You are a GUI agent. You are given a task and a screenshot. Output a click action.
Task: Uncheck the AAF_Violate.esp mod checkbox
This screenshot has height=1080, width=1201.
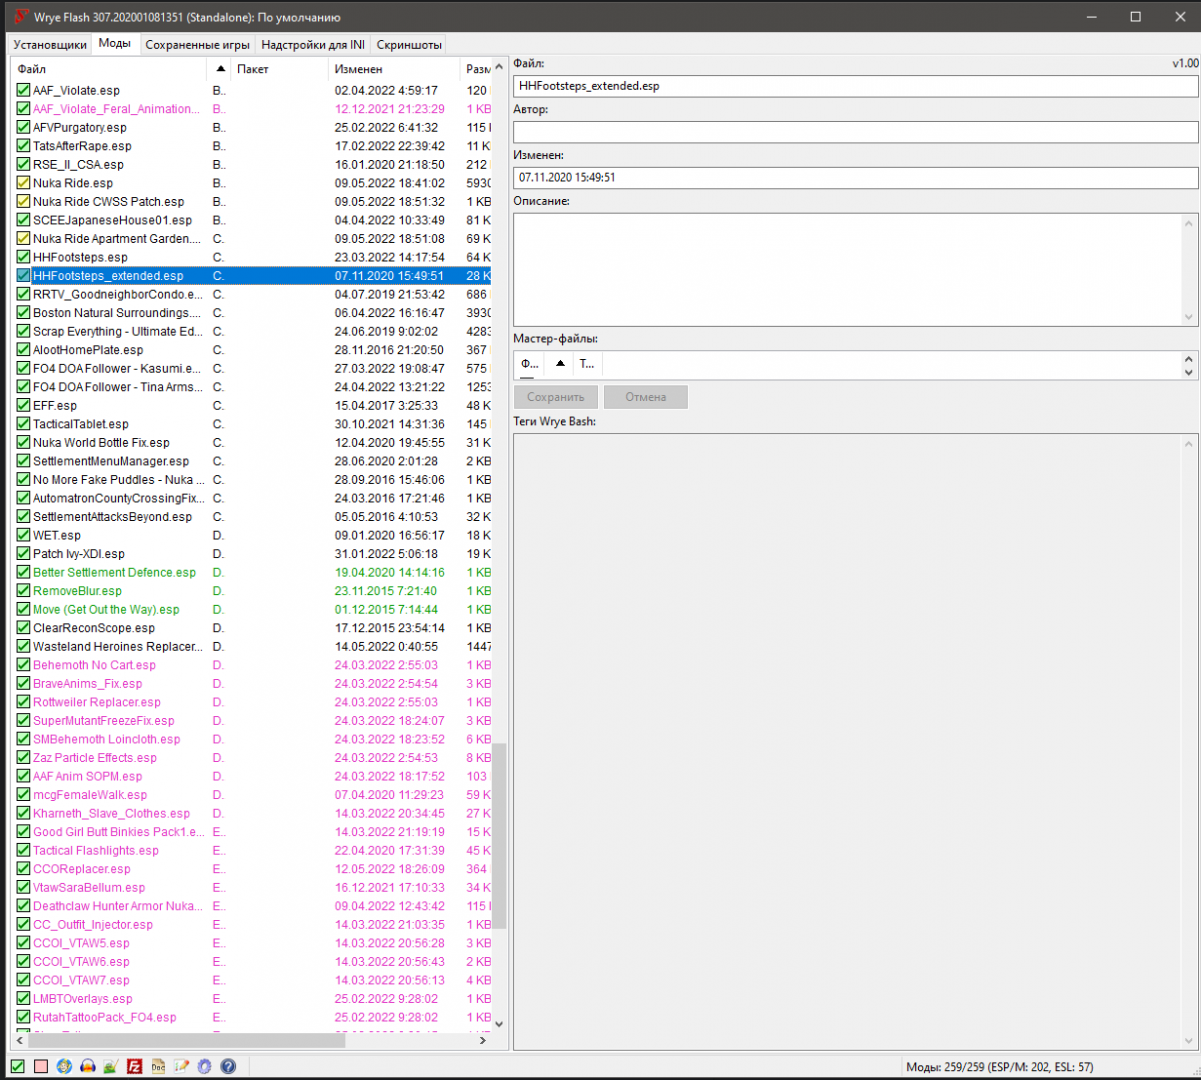point(23,91)
